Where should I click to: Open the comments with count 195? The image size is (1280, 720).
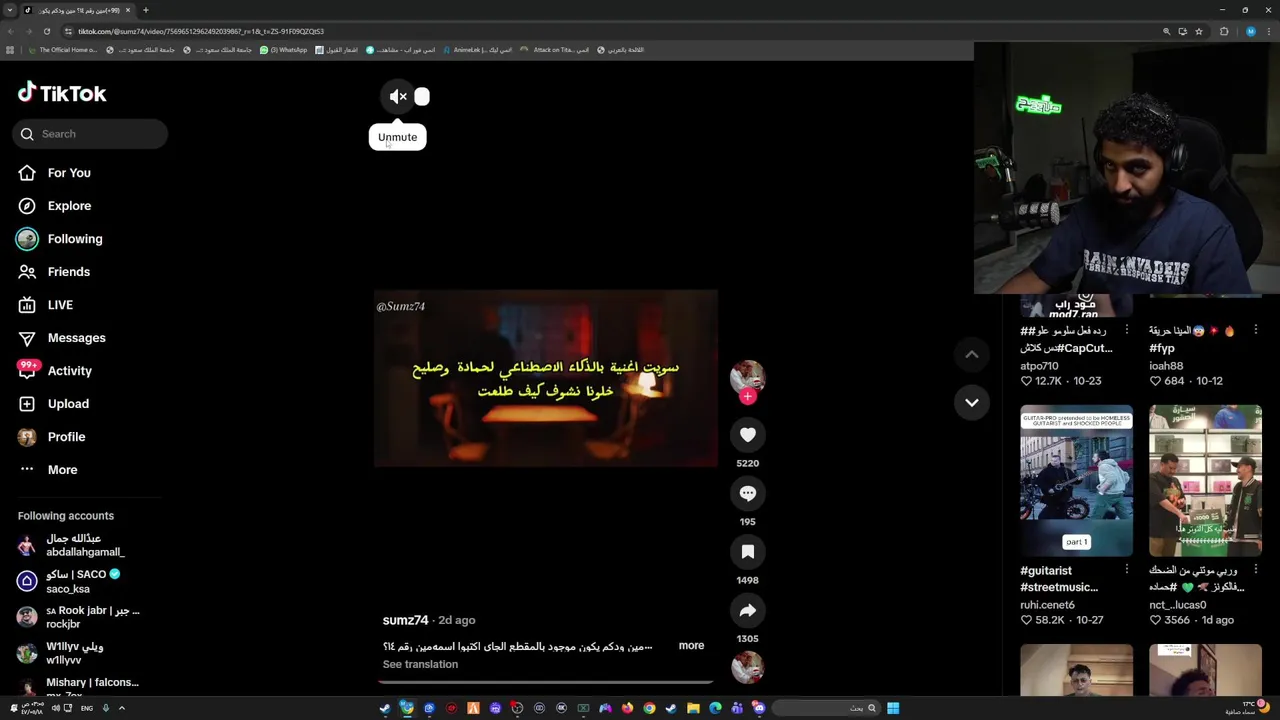click(x=747, y=493)
